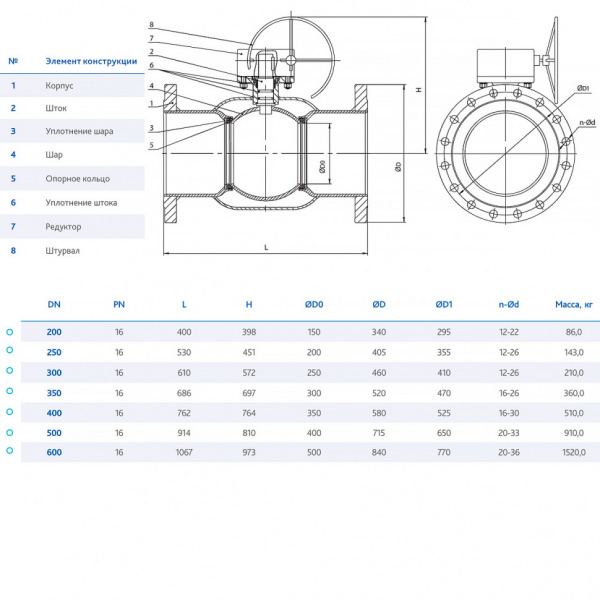Pick the radio circle beside DN 600

tap(10, 452)
